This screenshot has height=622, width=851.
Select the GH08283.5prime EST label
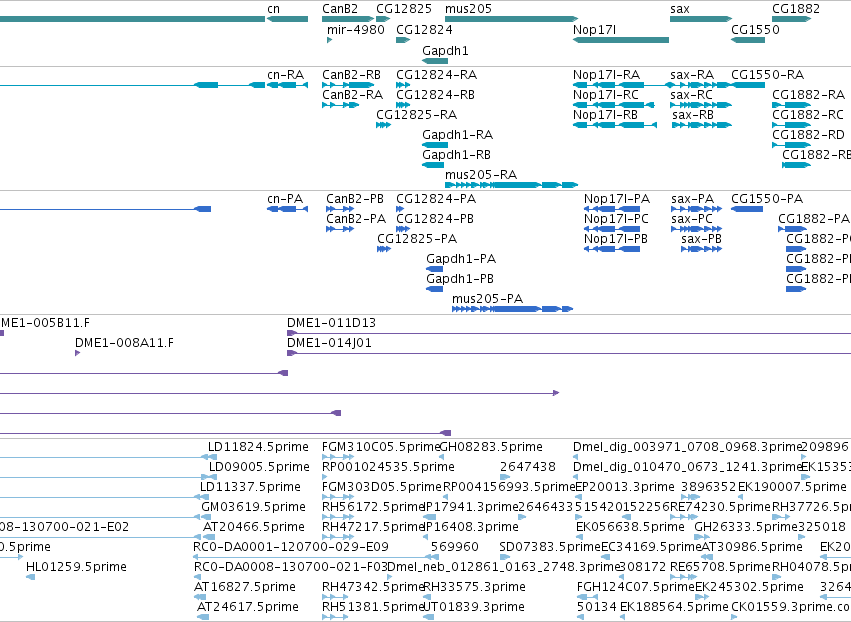[x=491, y=447]
